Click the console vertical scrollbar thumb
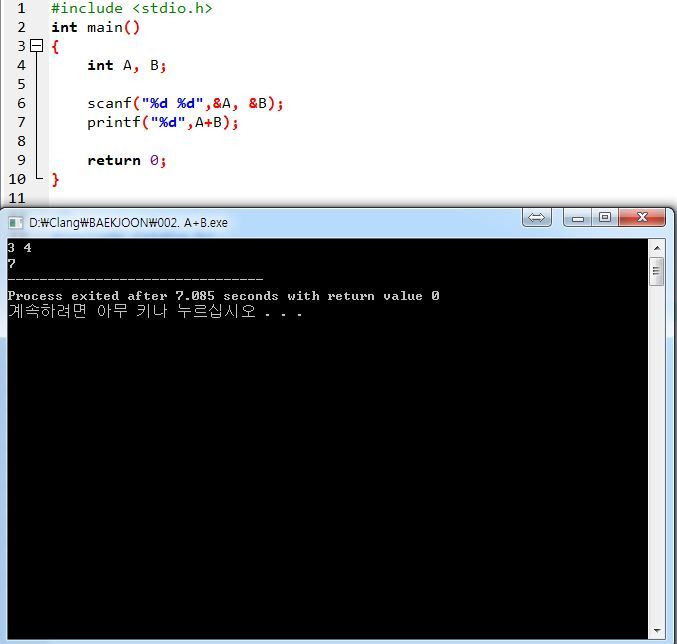The height and width of the screenshot is (644, 677). click(x=657, y=271)
